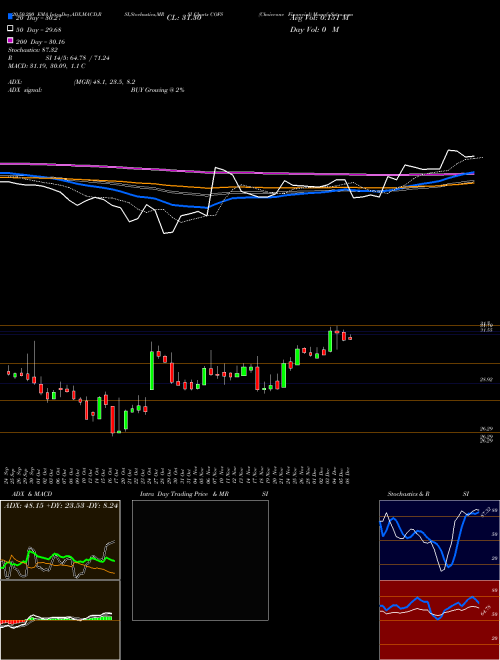Click the large green candle at the chart high
This screenshot has width=500, height=660.
click(330, 341)
